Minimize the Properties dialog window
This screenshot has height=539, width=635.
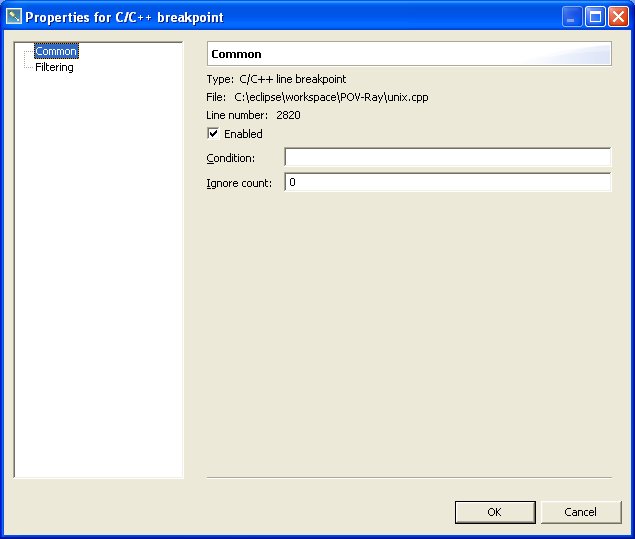pos(571,17)
